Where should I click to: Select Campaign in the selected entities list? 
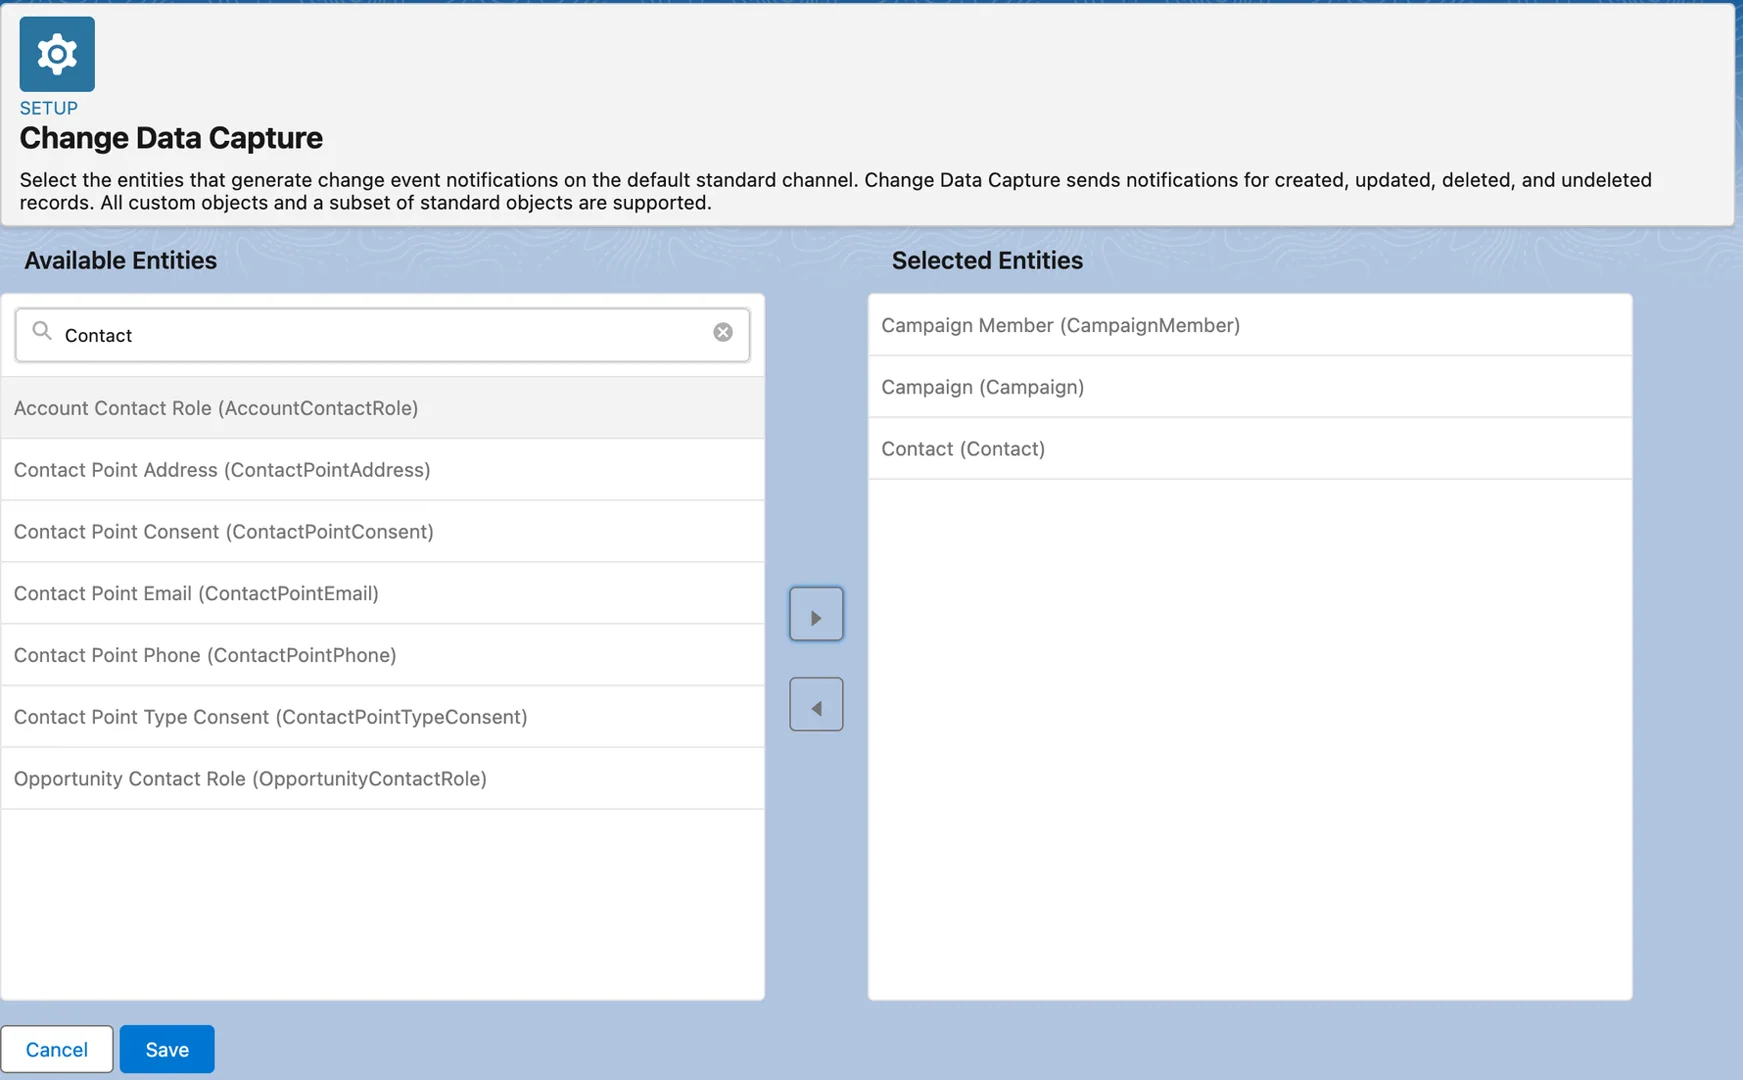pyautogui.click(x=982, y=387)
